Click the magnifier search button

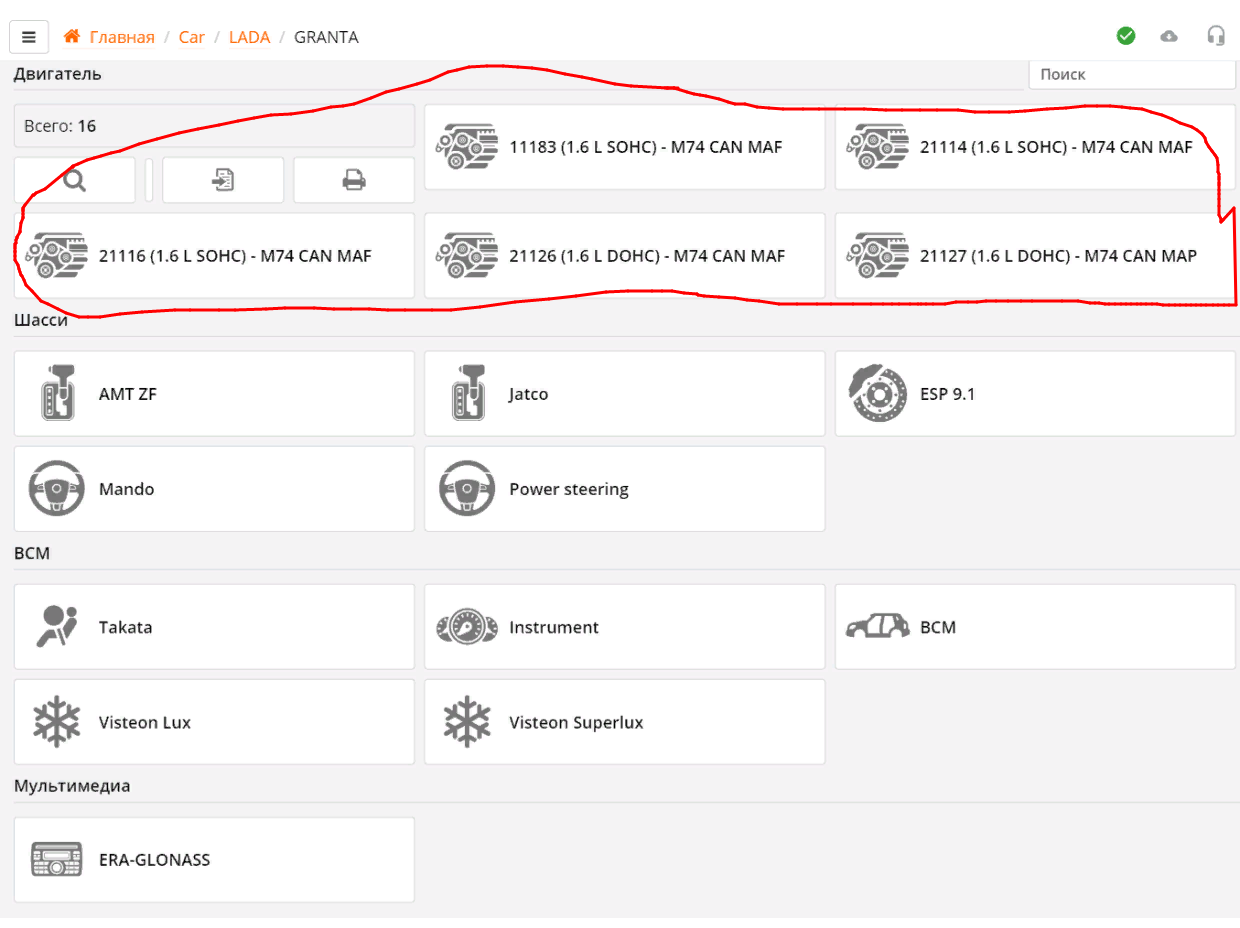(75, 180)
